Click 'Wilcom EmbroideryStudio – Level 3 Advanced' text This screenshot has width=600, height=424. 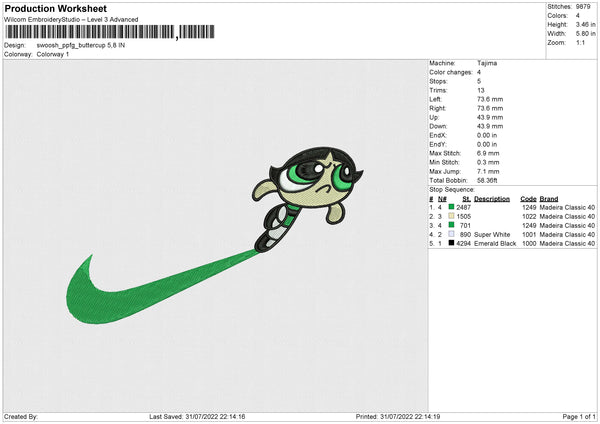[x=71, y=20]
